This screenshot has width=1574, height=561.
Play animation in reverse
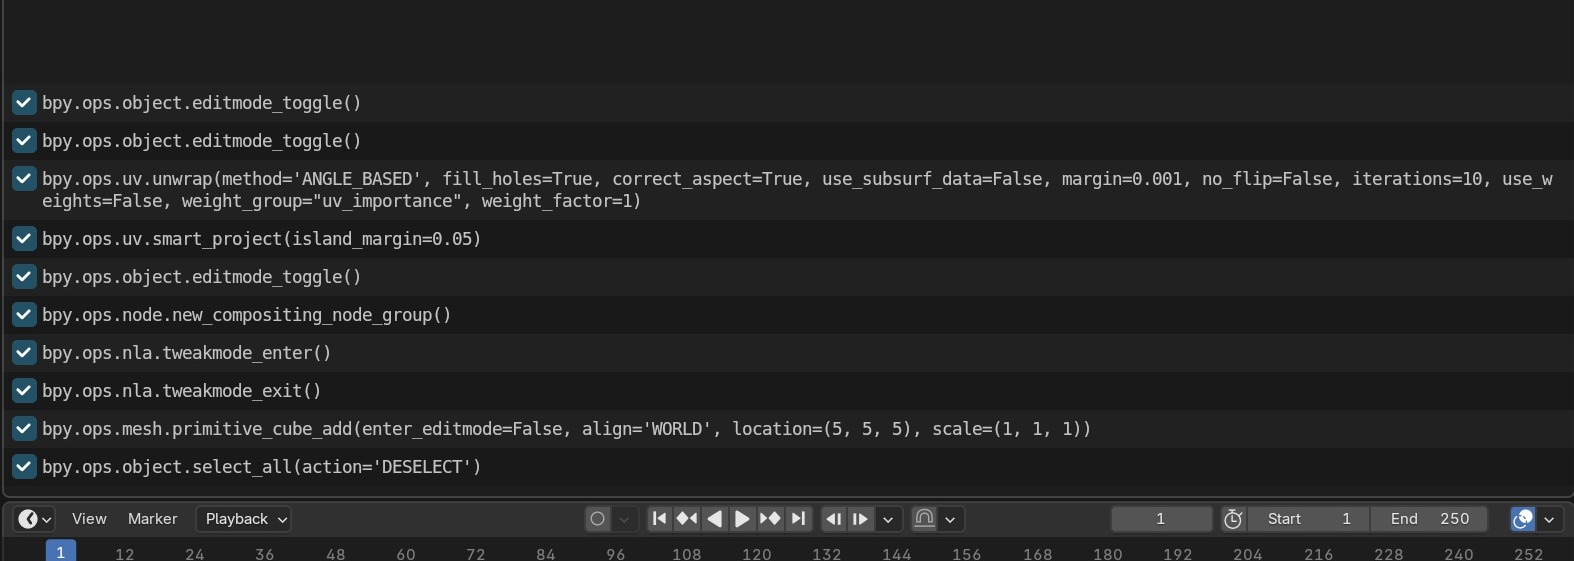(x=714, y=519)
